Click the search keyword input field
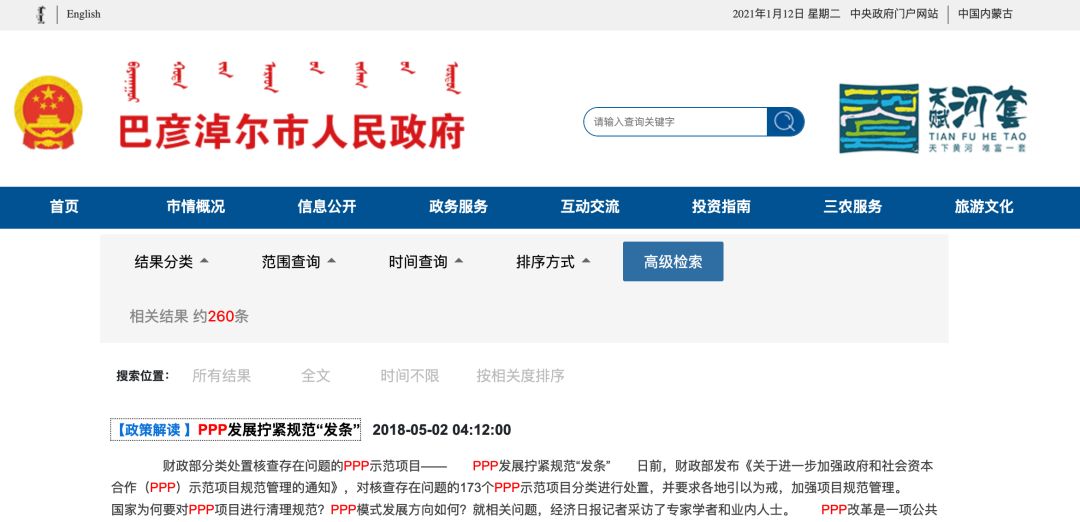Viewport: 1080px width, 522px height. point(675,122)
